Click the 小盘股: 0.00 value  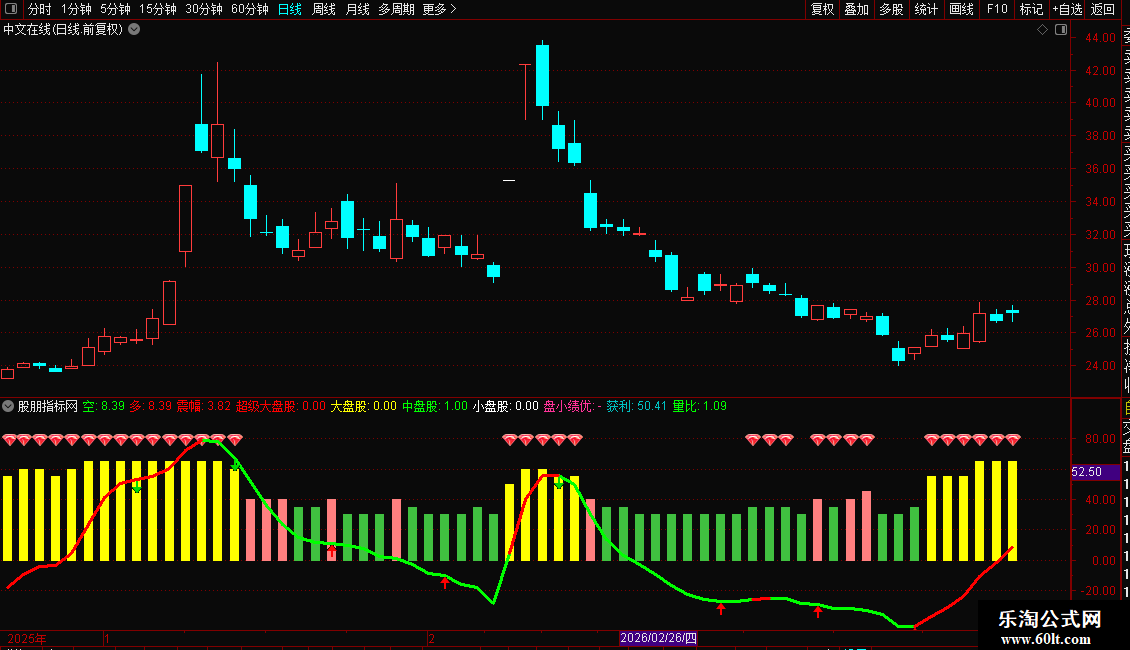click(506, 406)
